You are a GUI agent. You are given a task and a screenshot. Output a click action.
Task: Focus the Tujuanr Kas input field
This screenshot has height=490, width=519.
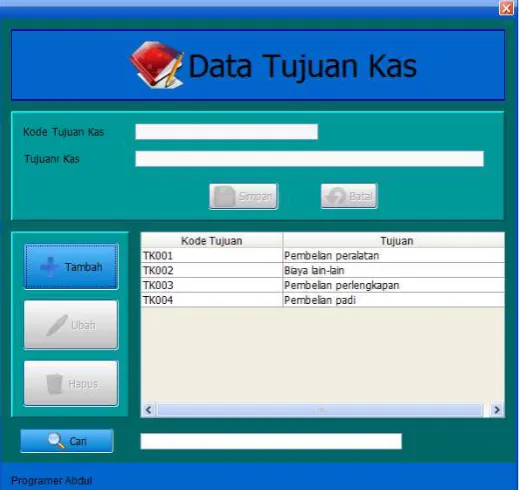(309, 159)
